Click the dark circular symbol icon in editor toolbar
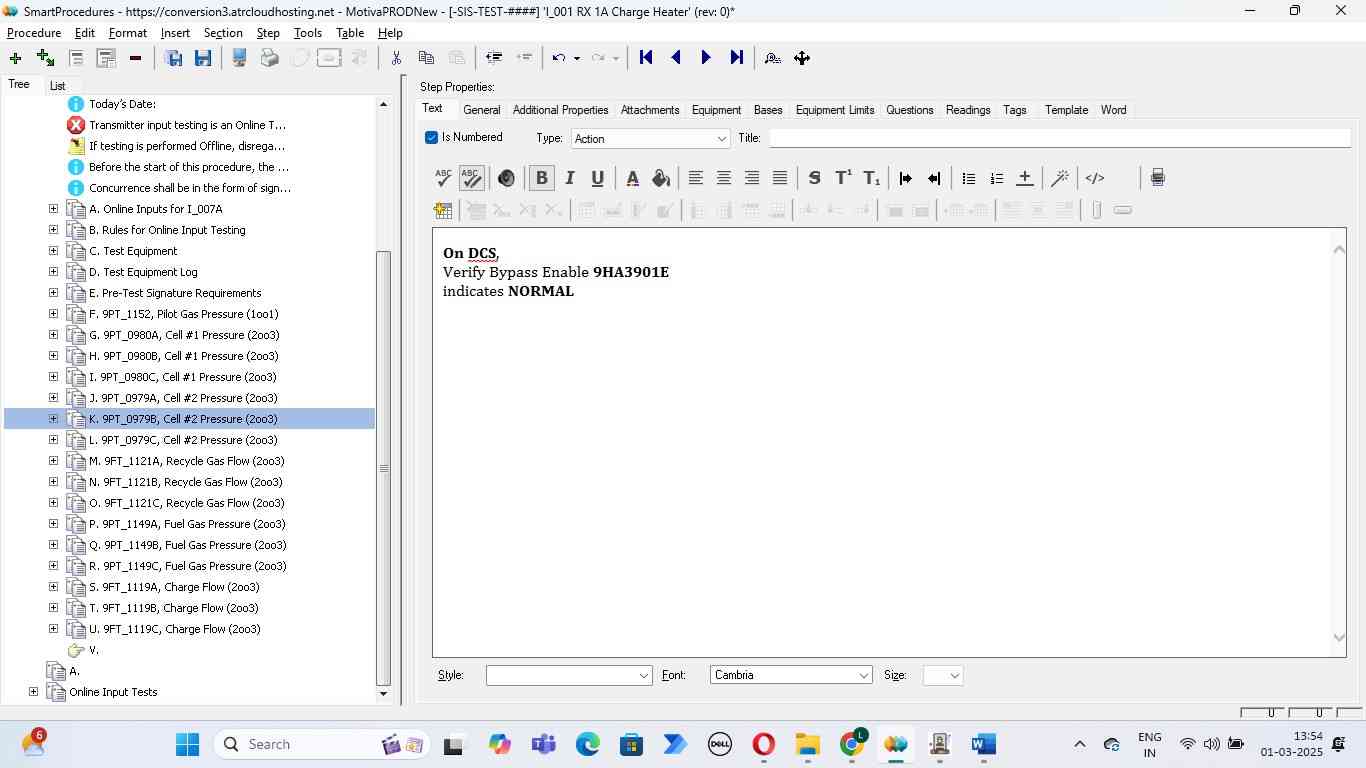 pos(506,178)
